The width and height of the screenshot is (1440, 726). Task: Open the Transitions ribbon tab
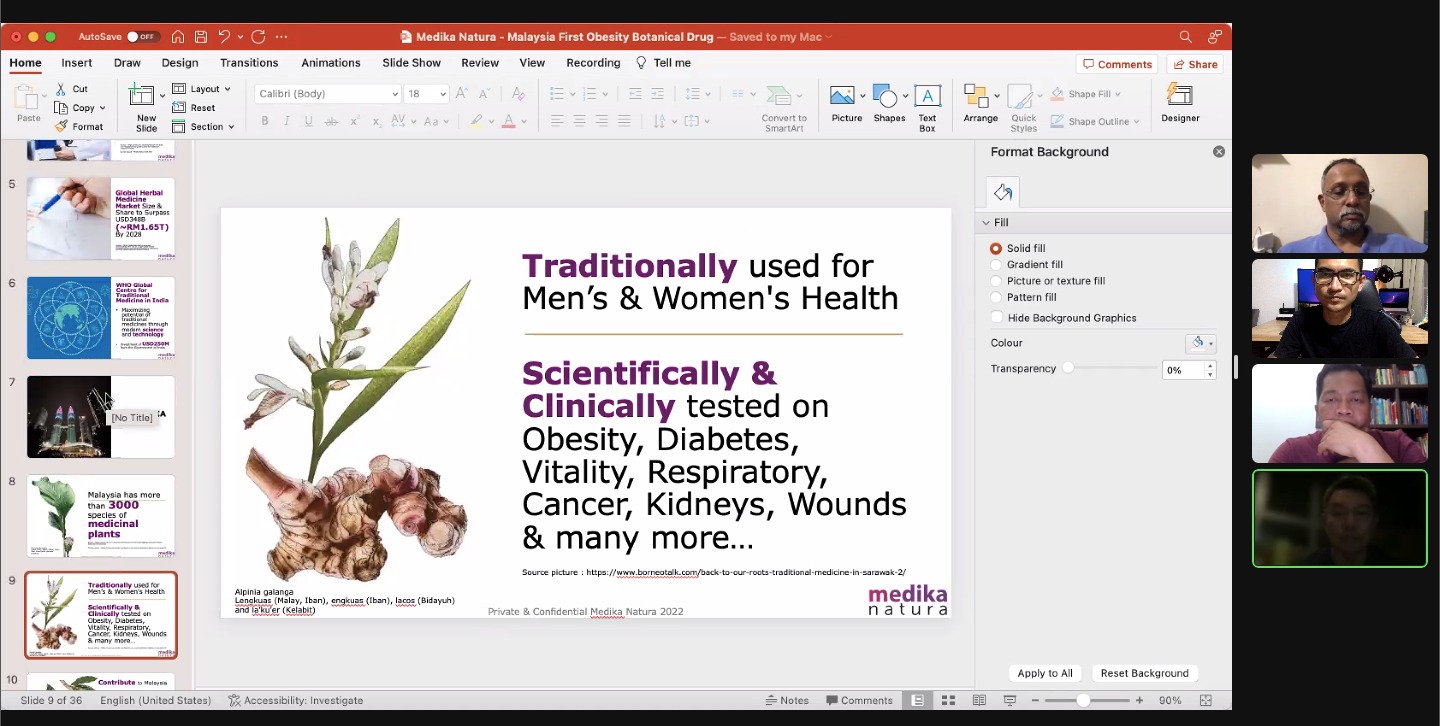coord(249,63)
